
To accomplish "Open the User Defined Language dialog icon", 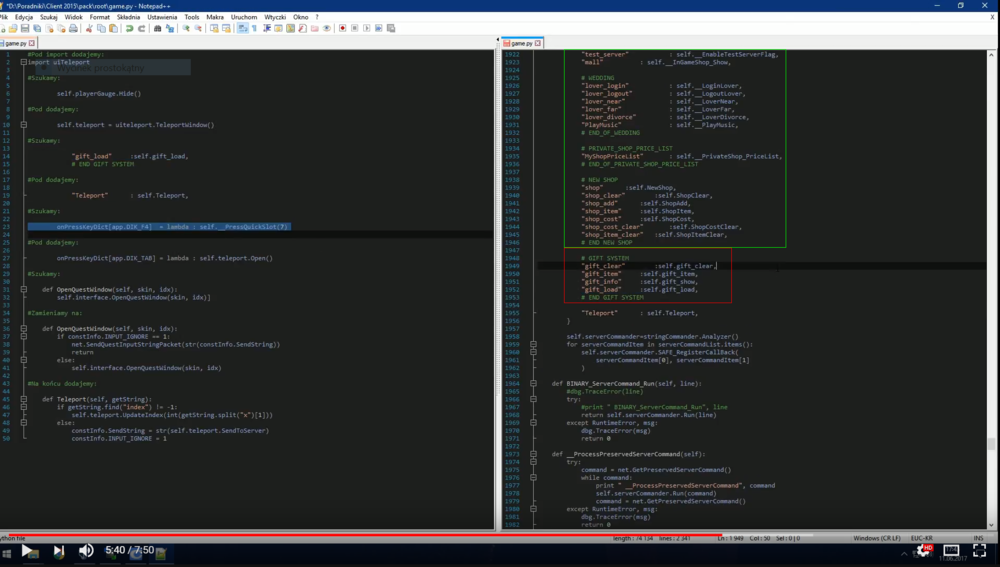I will (x=279, y=28).
